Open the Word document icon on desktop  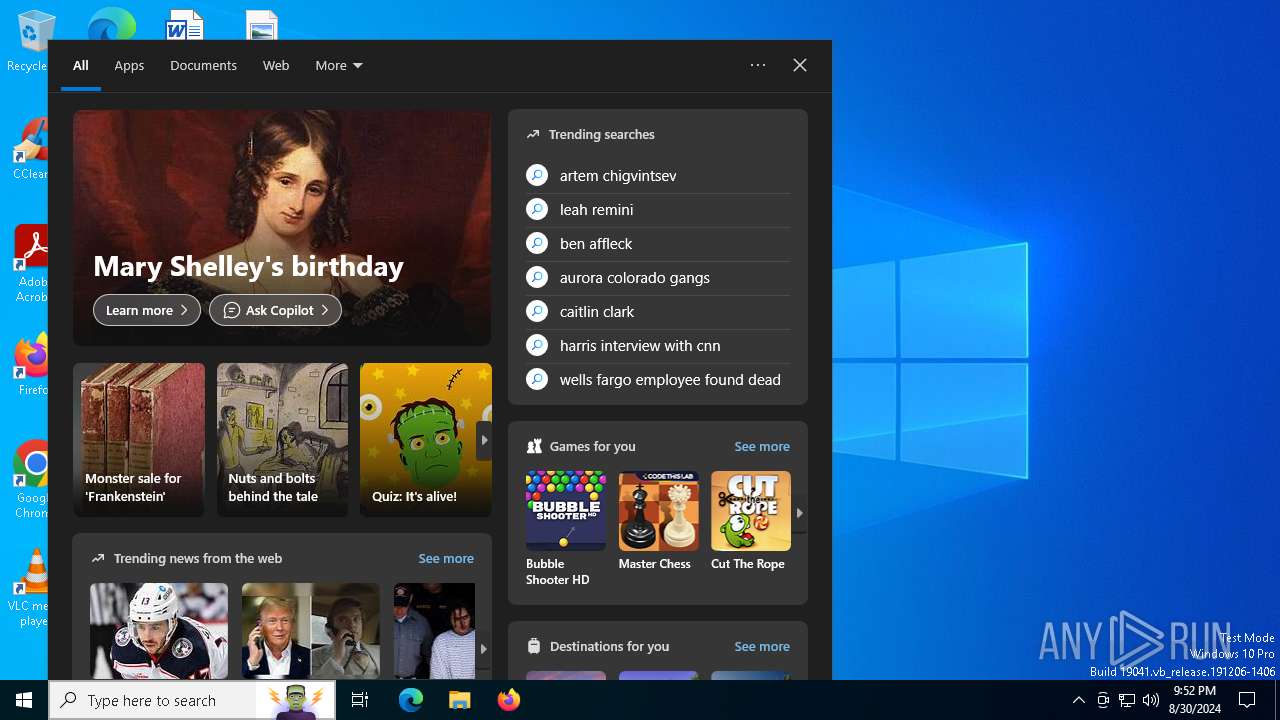185,24
